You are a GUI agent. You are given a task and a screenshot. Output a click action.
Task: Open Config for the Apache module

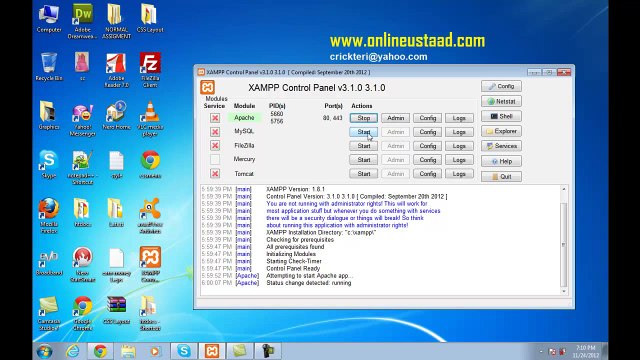427,118
